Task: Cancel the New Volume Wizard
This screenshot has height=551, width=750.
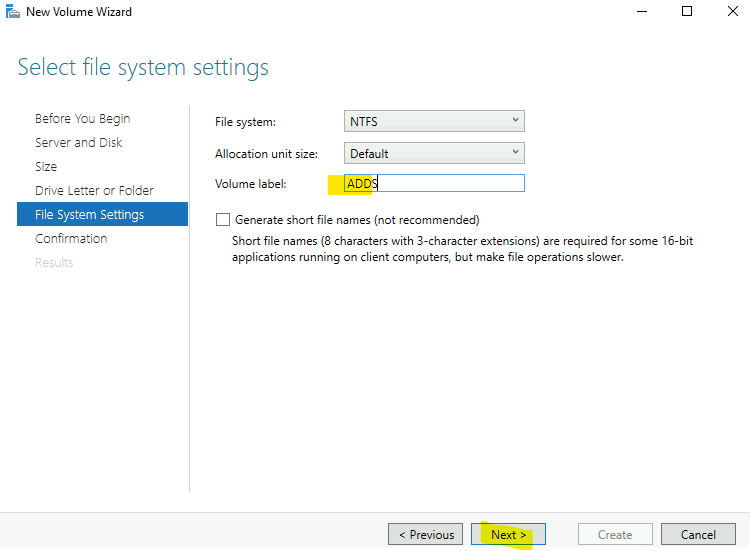Action: click(698, 534)
